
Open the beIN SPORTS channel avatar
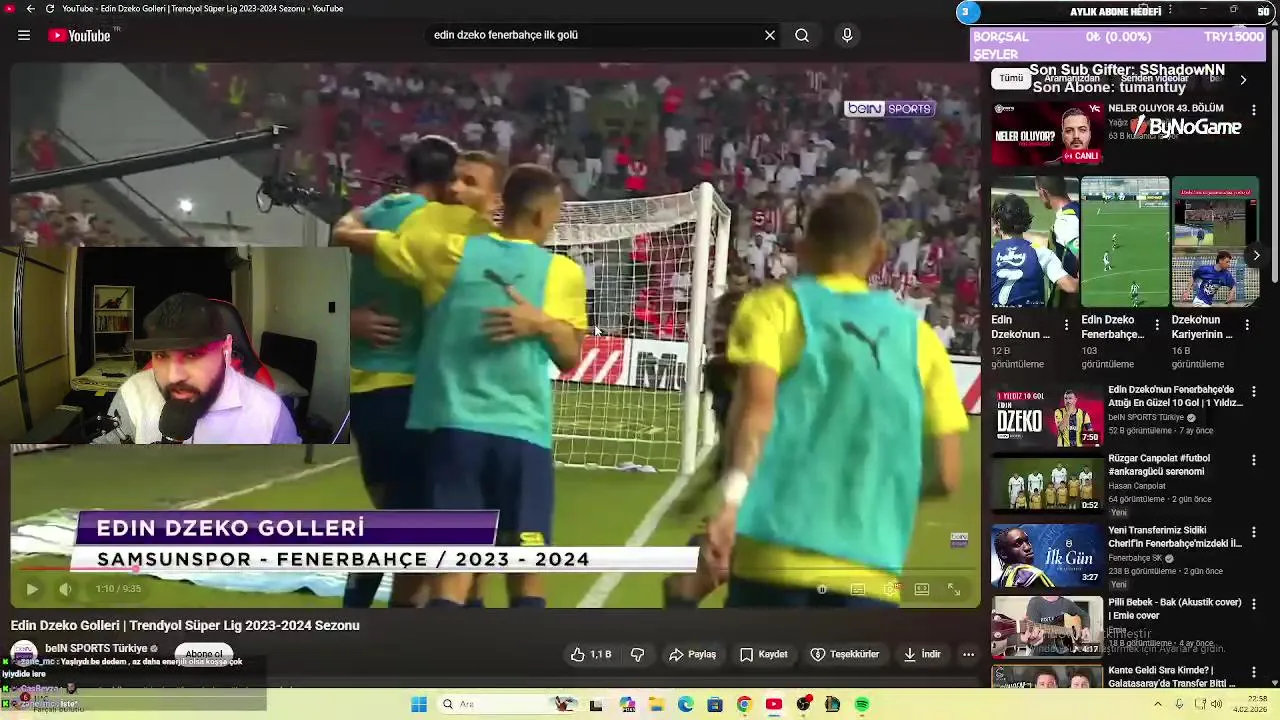coord(23,654)
